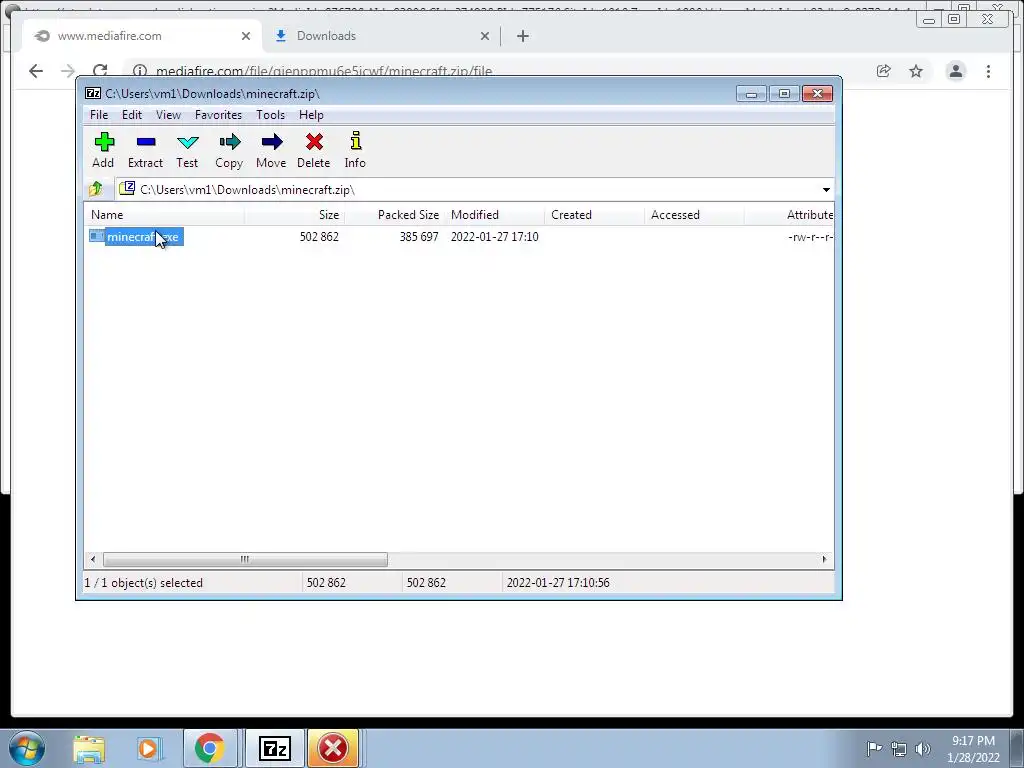
Task: Click the 2022-01-27 17:10:56 status bar entry
Action: [x=558, y=583]
